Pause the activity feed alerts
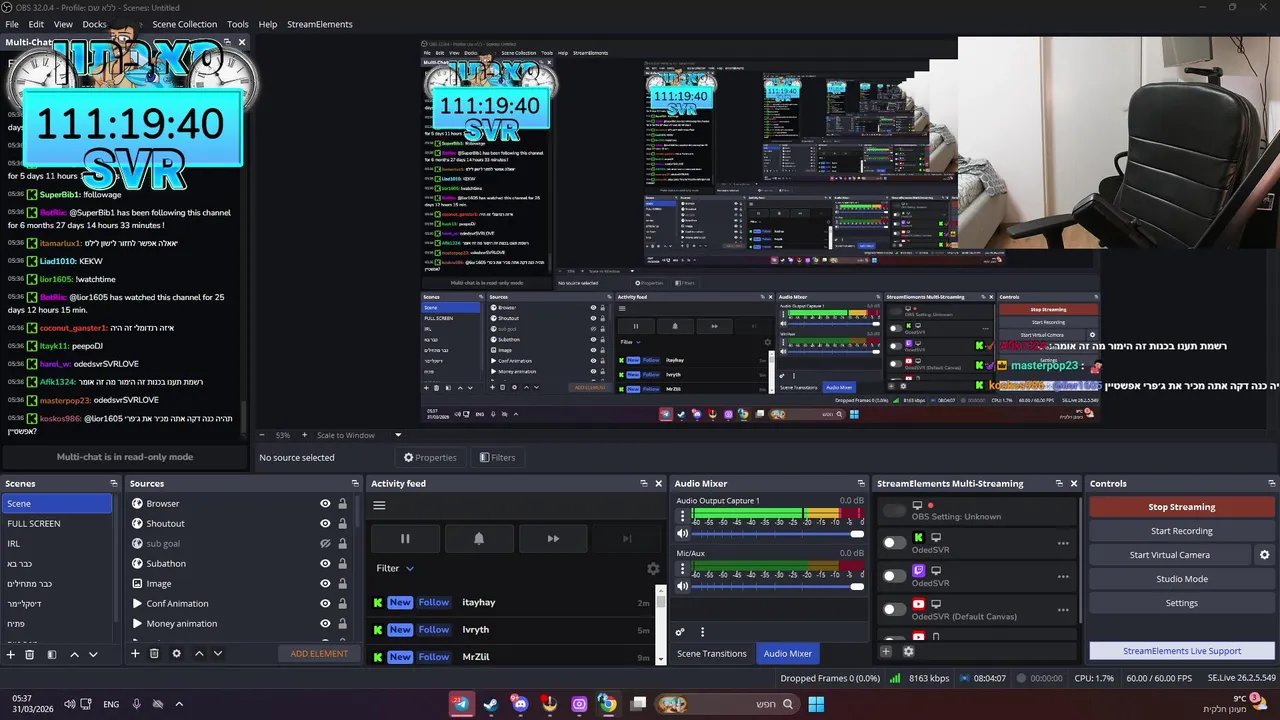Viewport: 1280px width, 720px height. pyautogui.click(x=405, y=538)
